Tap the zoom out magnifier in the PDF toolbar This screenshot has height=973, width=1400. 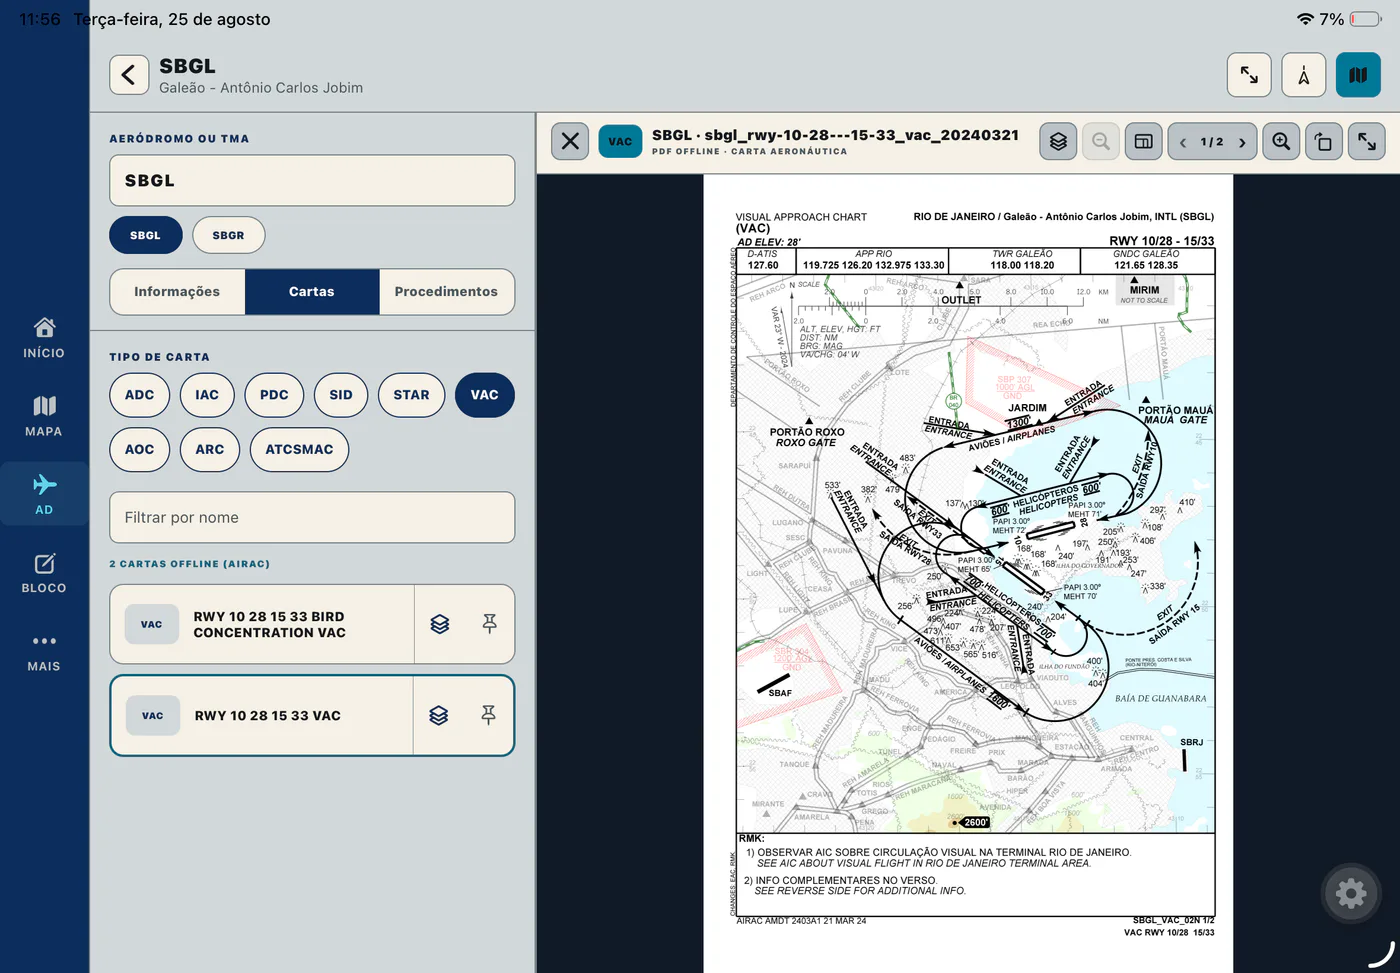[x=1101, y=142]
